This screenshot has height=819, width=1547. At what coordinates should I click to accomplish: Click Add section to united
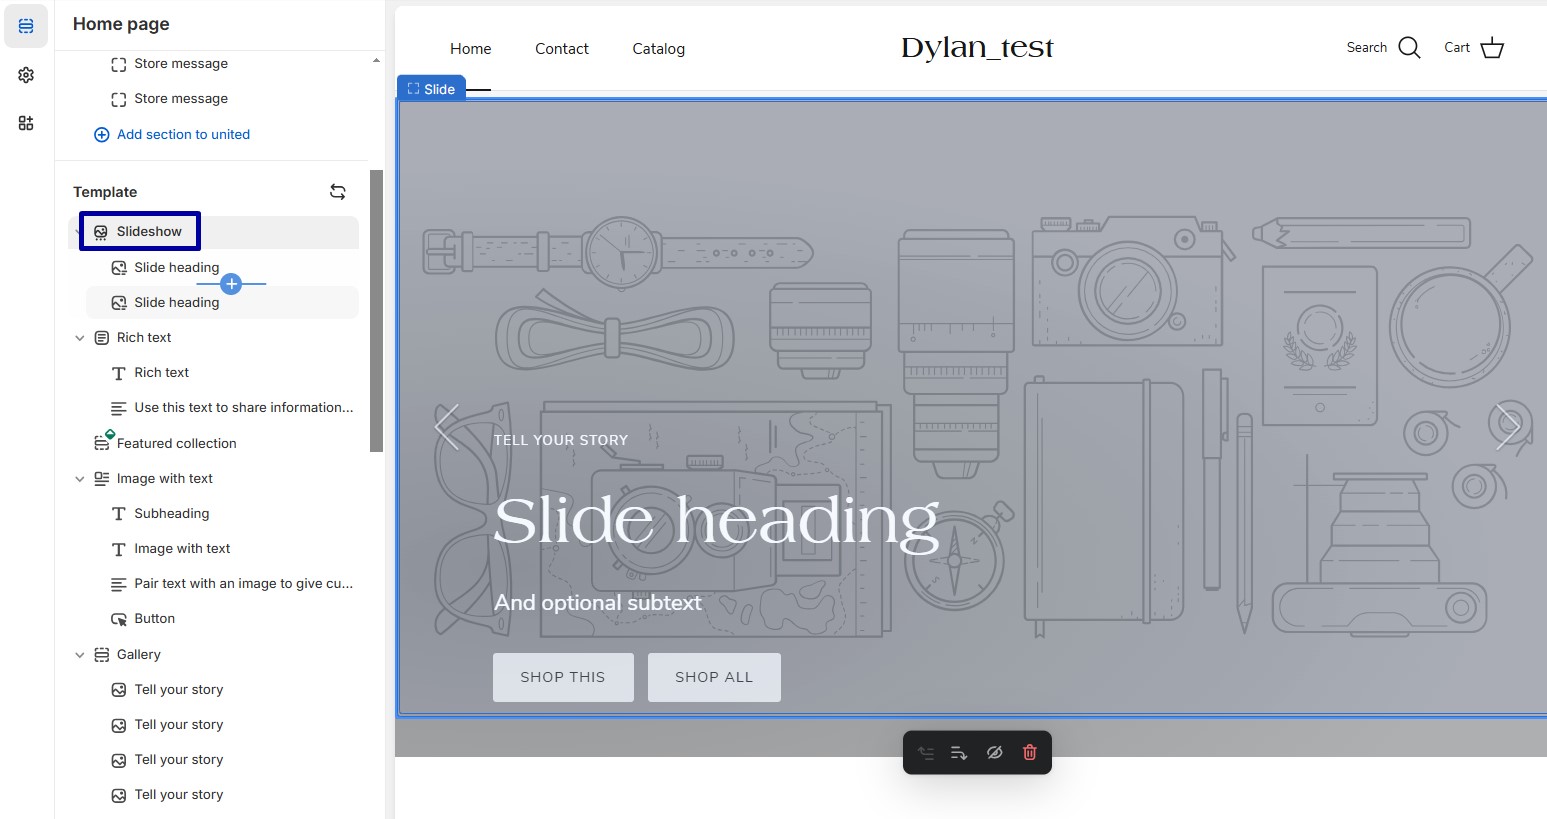click(172, 134)
